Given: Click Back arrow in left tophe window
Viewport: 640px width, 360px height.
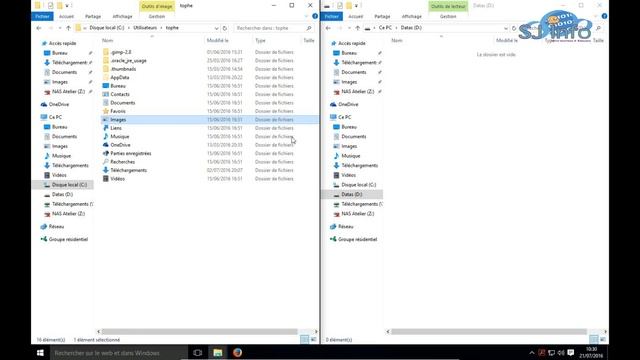Looking at the screenshot, I should (x=39, y=28).
